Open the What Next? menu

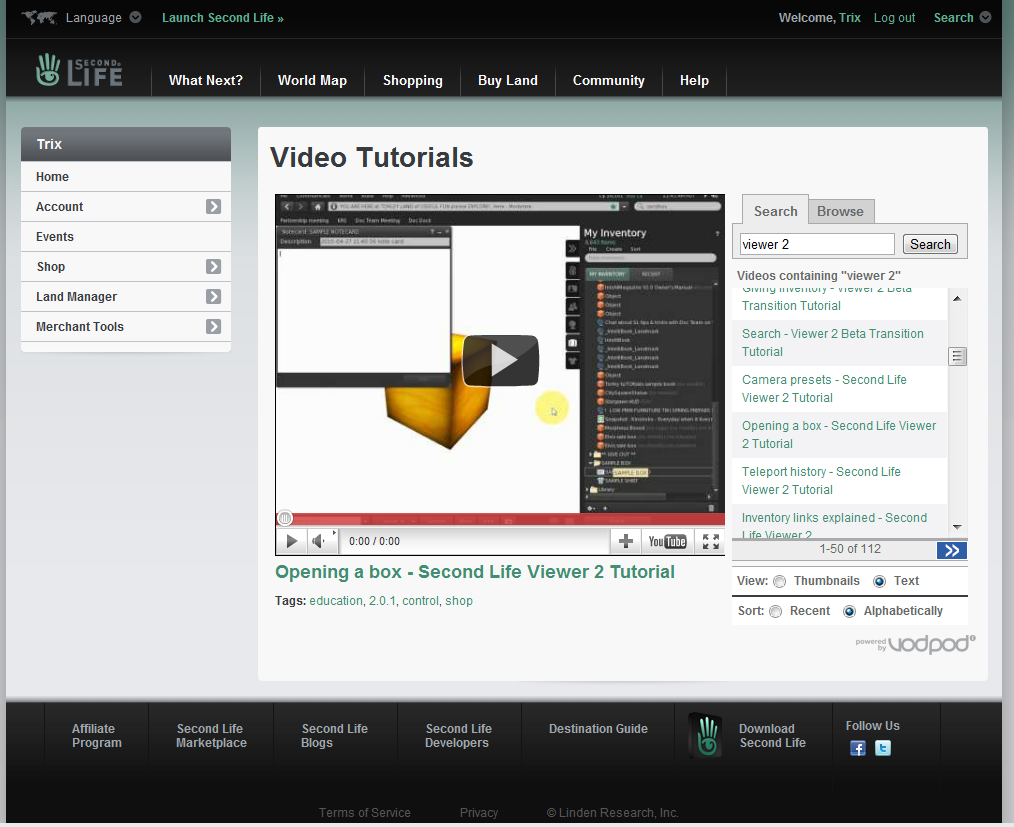click(206, 80)
